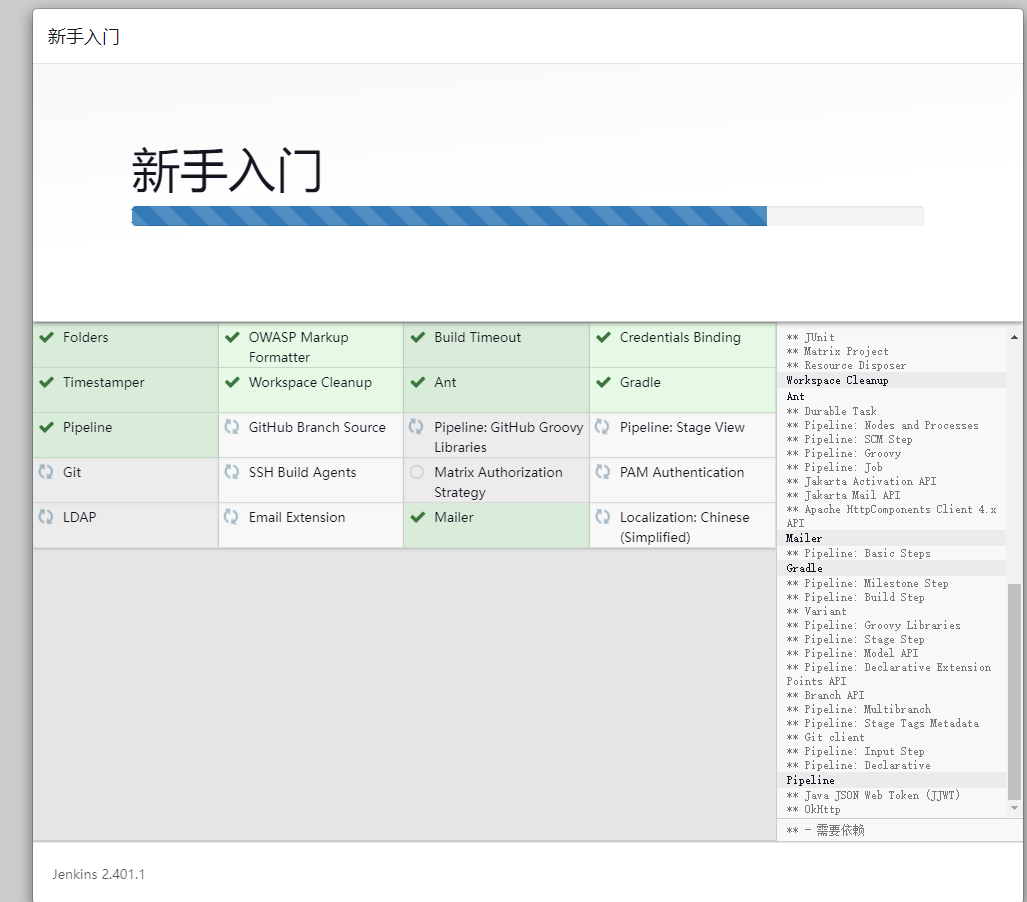Click the Ant checkmark icon
The width and height of the screenshot is (1027, 902).
418,383
